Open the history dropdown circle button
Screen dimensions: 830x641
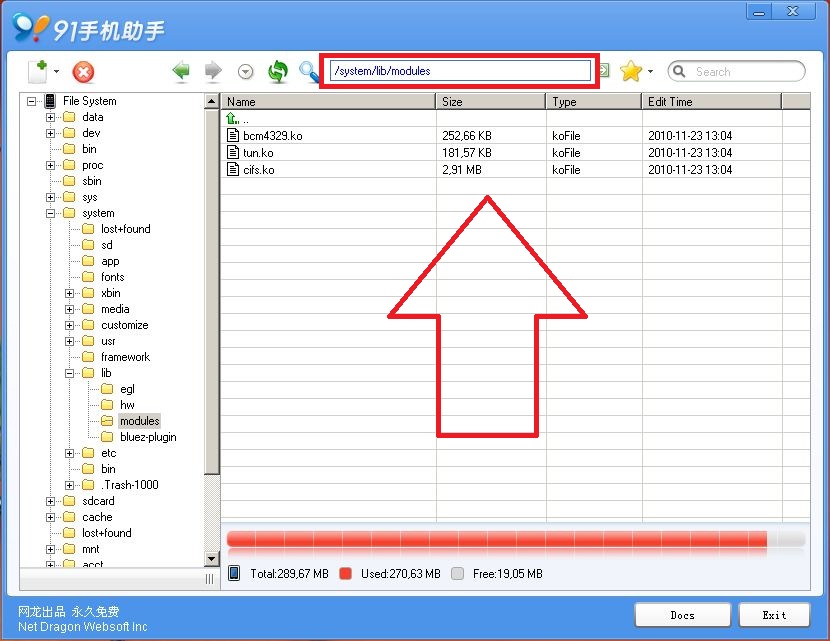pos(245,71)
